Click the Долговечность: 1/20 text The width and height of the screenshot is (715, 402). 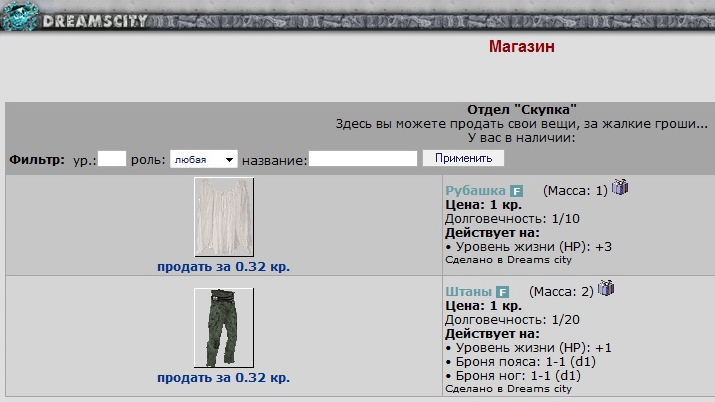point(513,320)
